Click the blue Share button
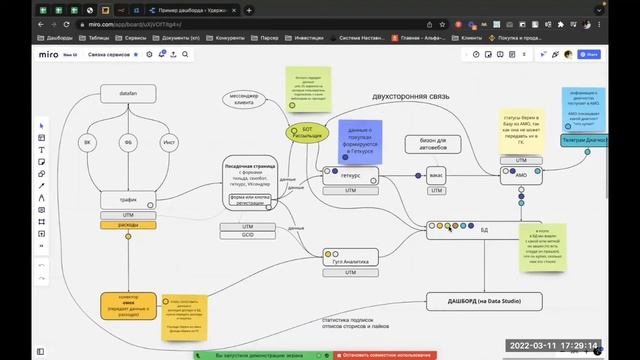Screen dimensions: 640x360 click(x=589, y=54)
